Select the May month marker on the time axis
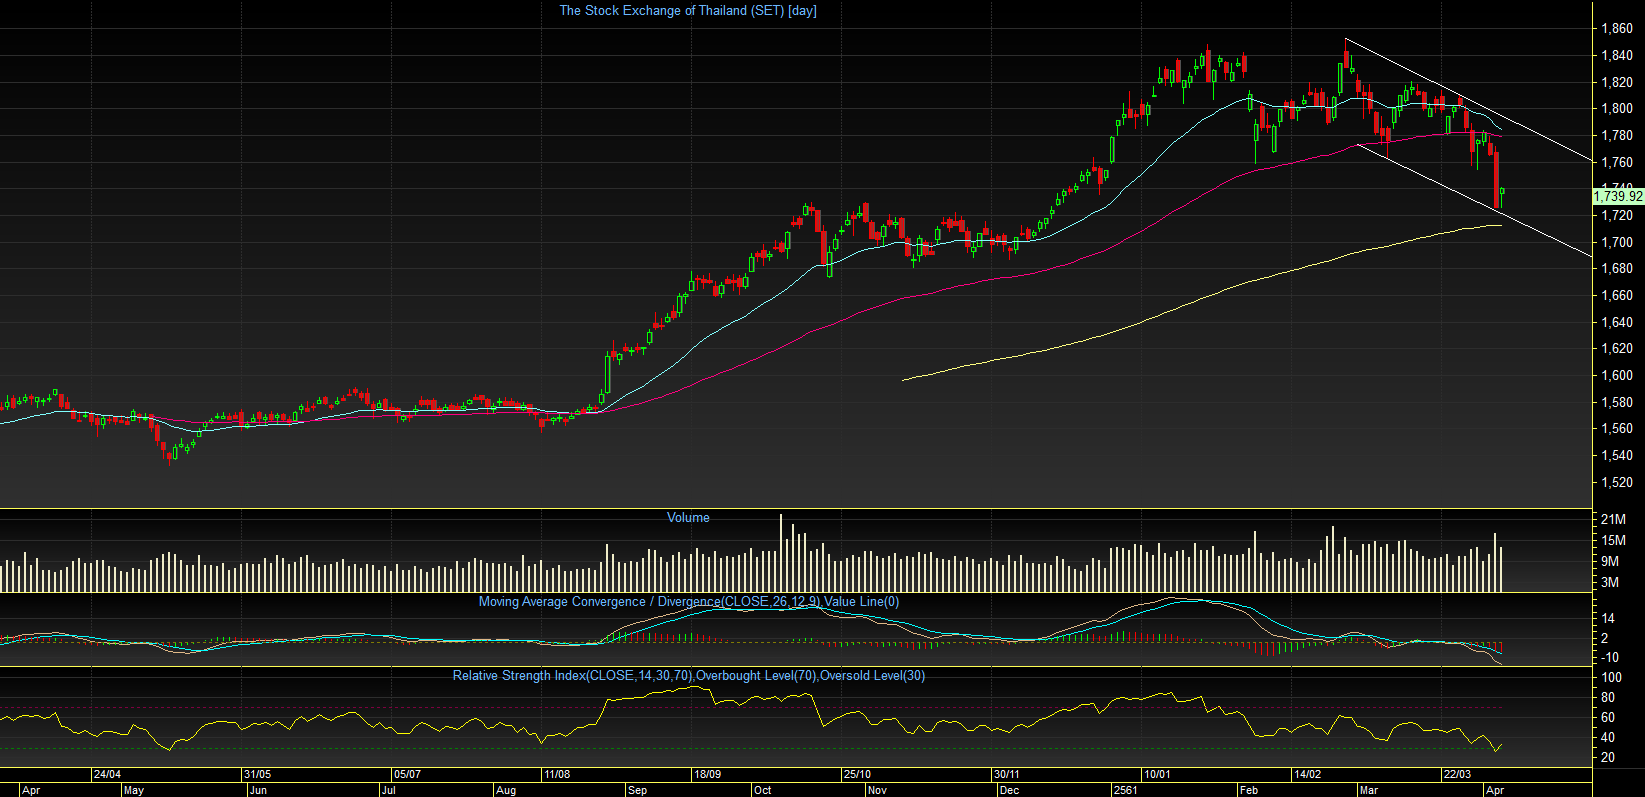Image resolution: width=1645 pixels, height=797 pixels. pos(134,790)
